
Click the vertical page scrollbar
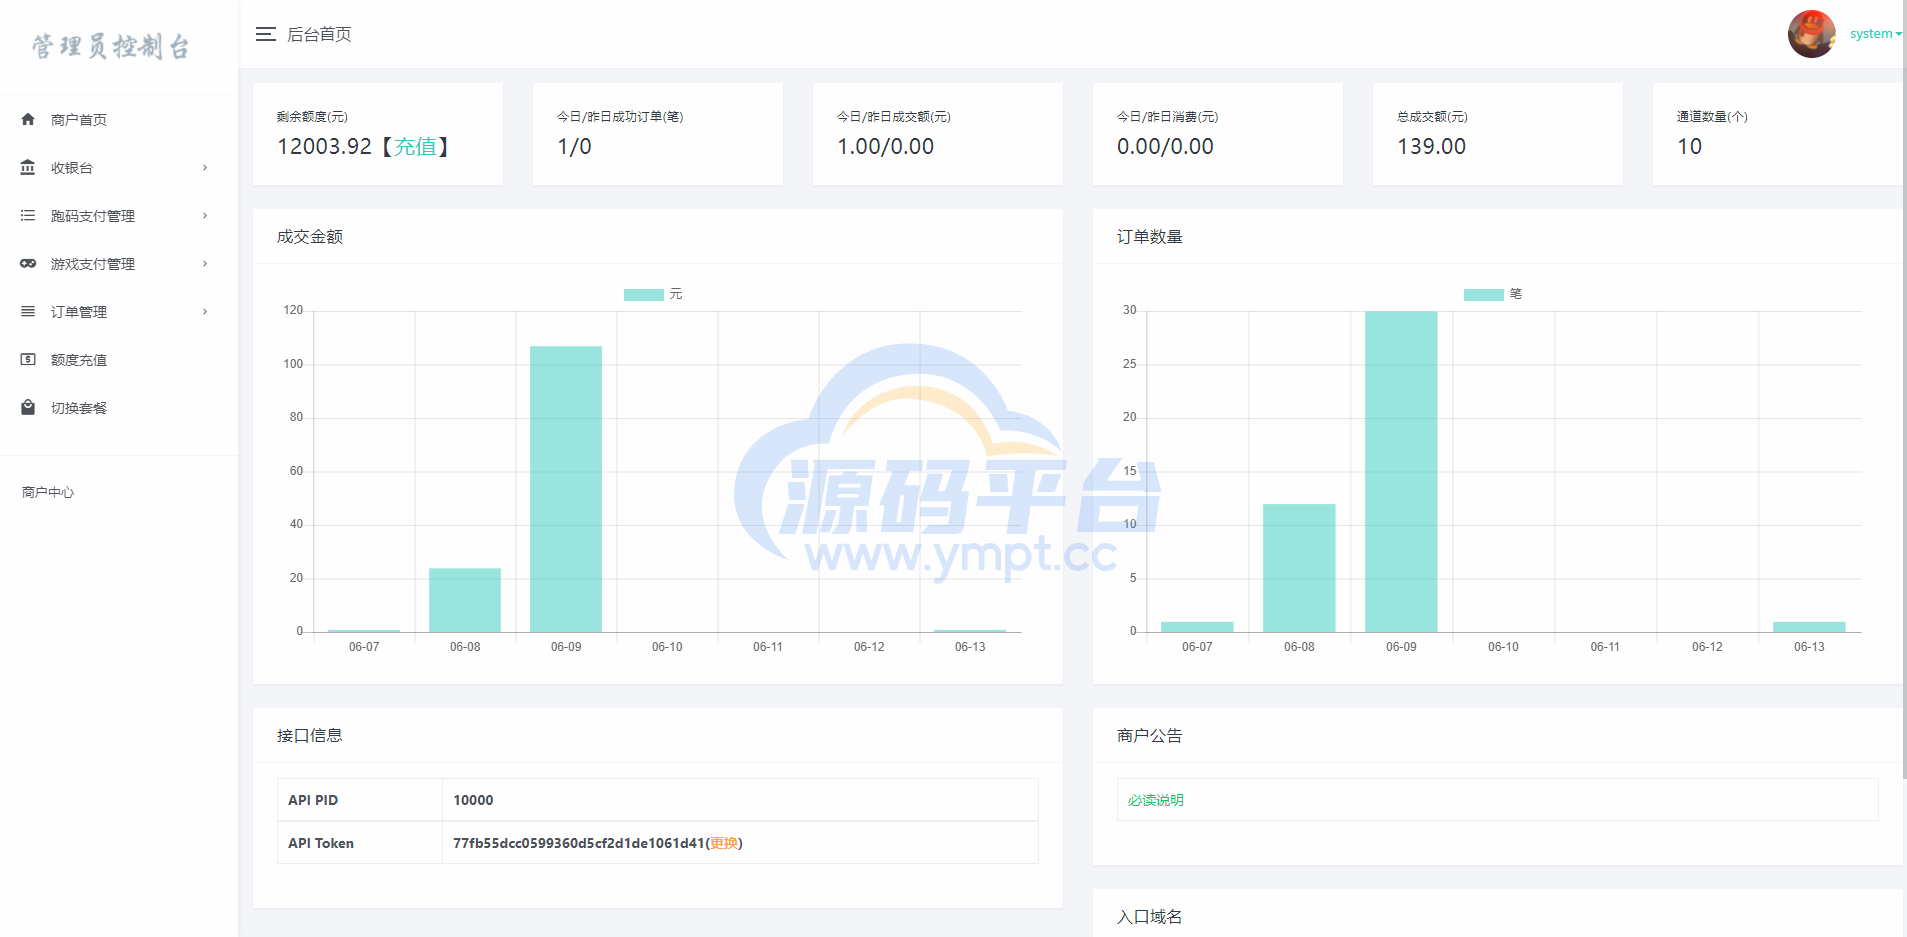1904,390
